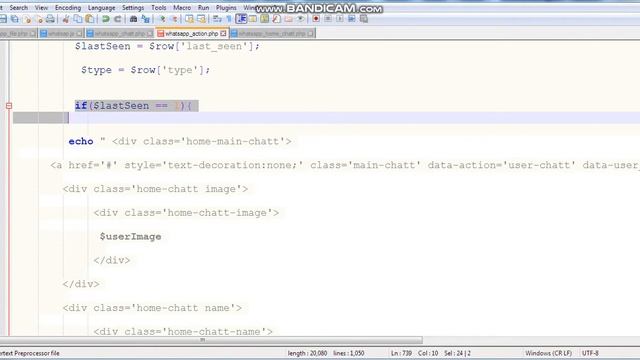Click the Zoom In toolbar icon
This screenshot has height=360, width=640.
pos(162,19)
